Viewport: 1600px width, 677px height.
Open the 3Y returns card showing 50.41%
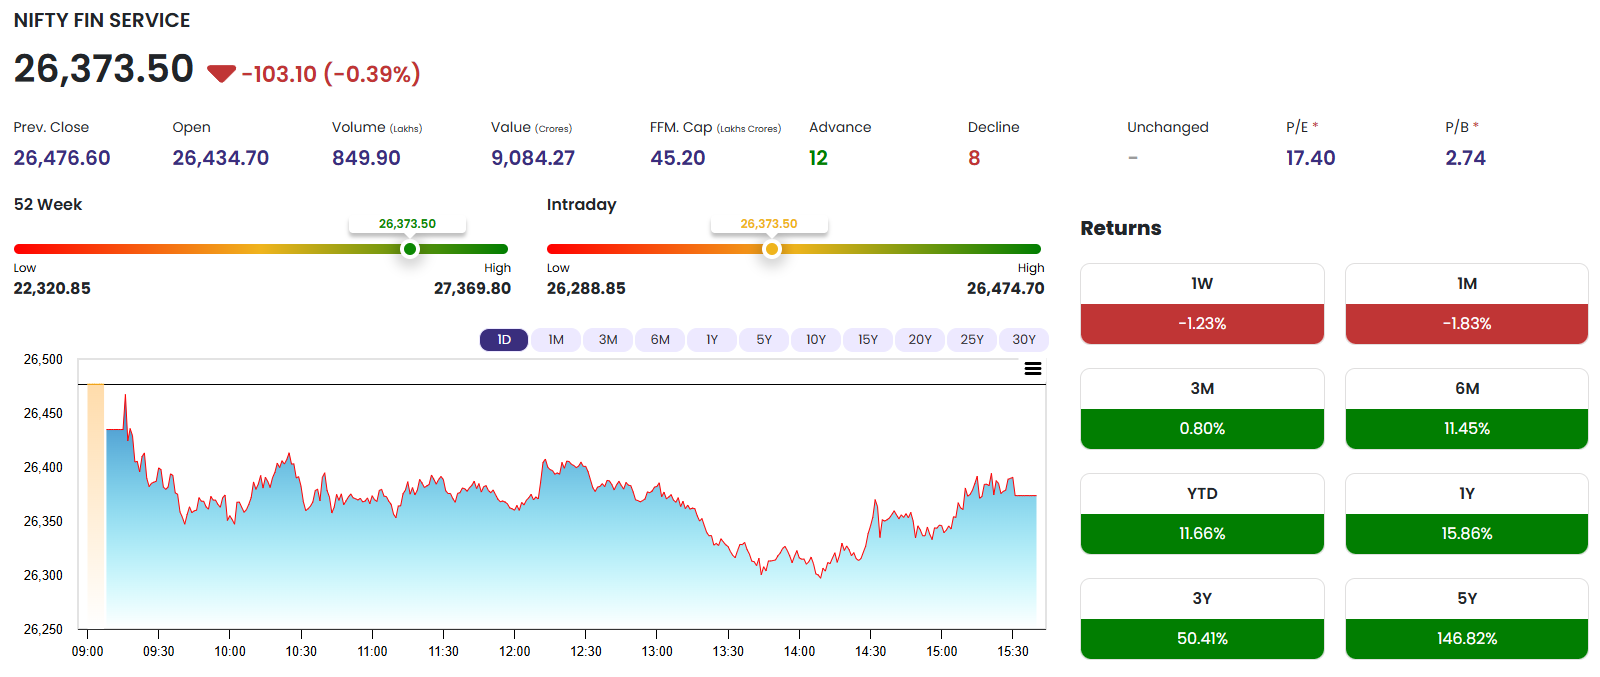pyautogui.click(x=1202, y=619)
